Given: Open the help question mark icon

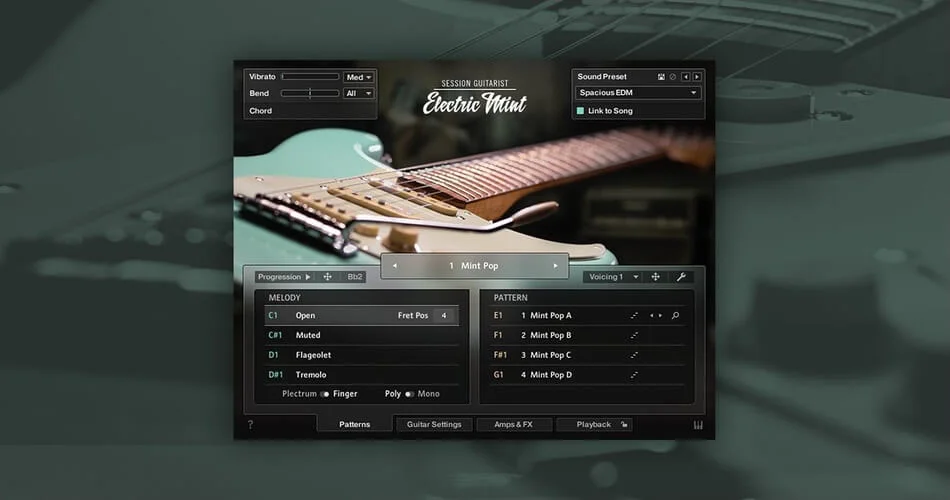Looking at the screenshot, I should point(250,425).
